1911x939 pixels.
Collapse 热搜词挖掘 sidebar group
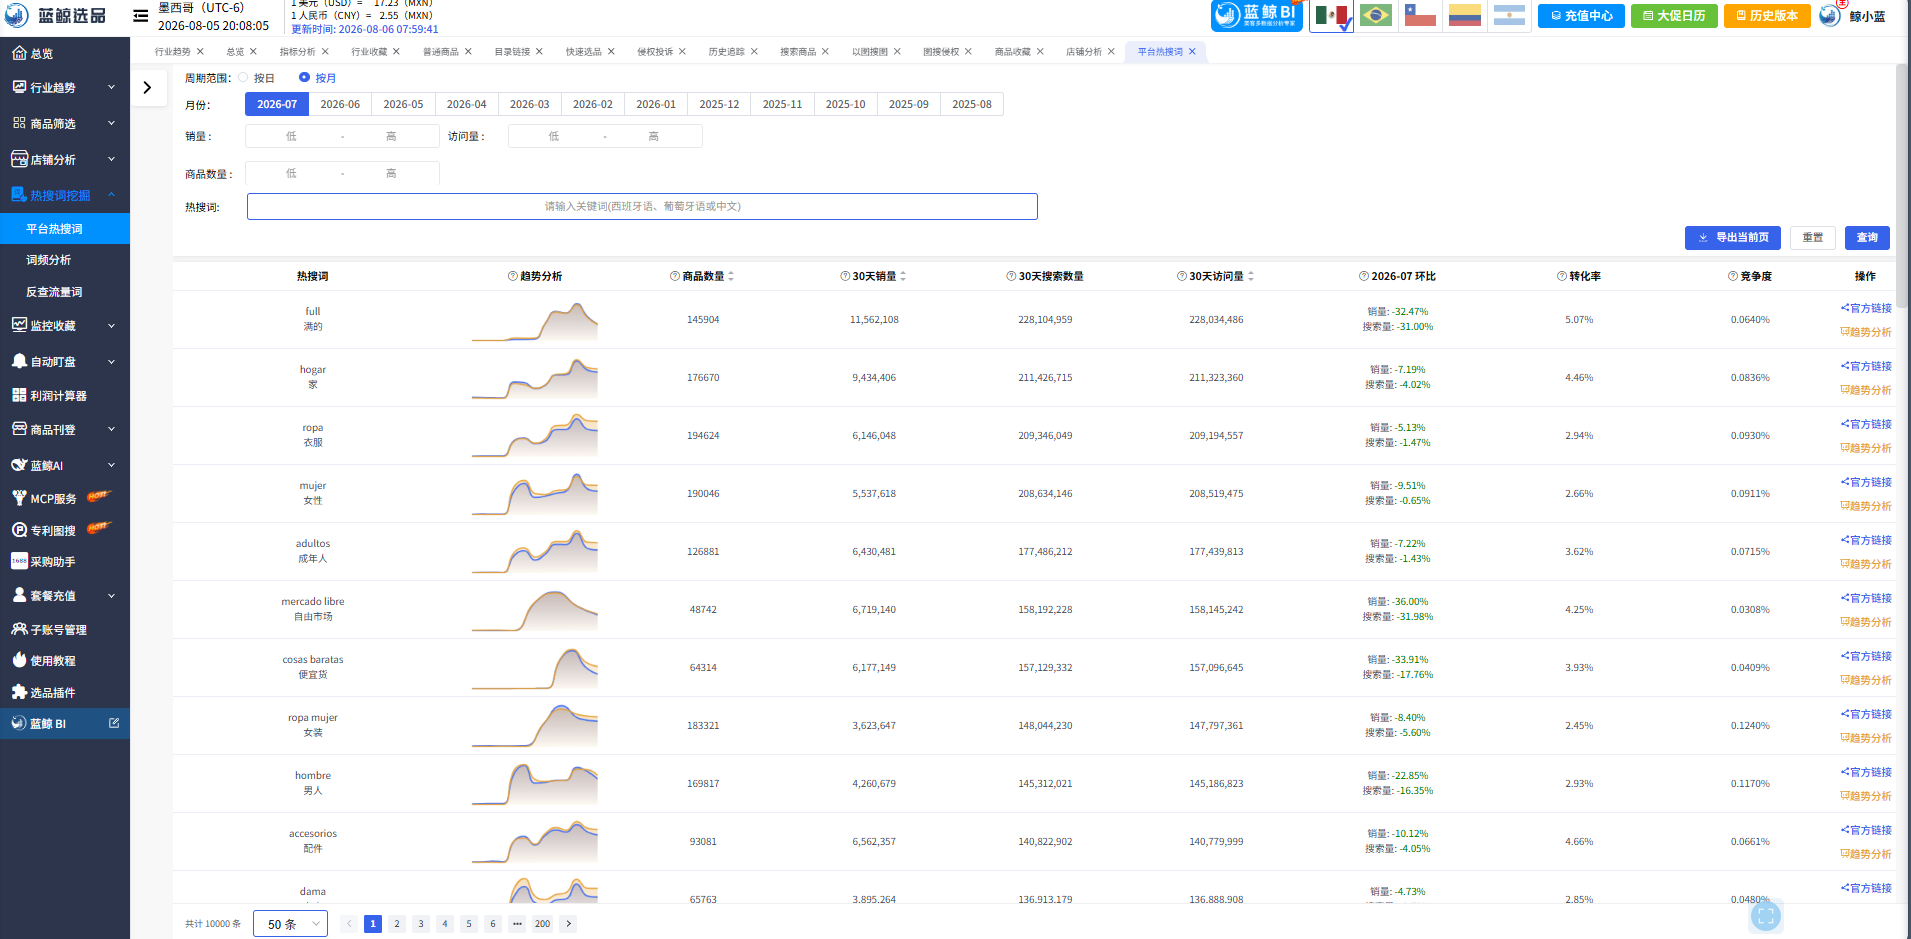(65, 196)
